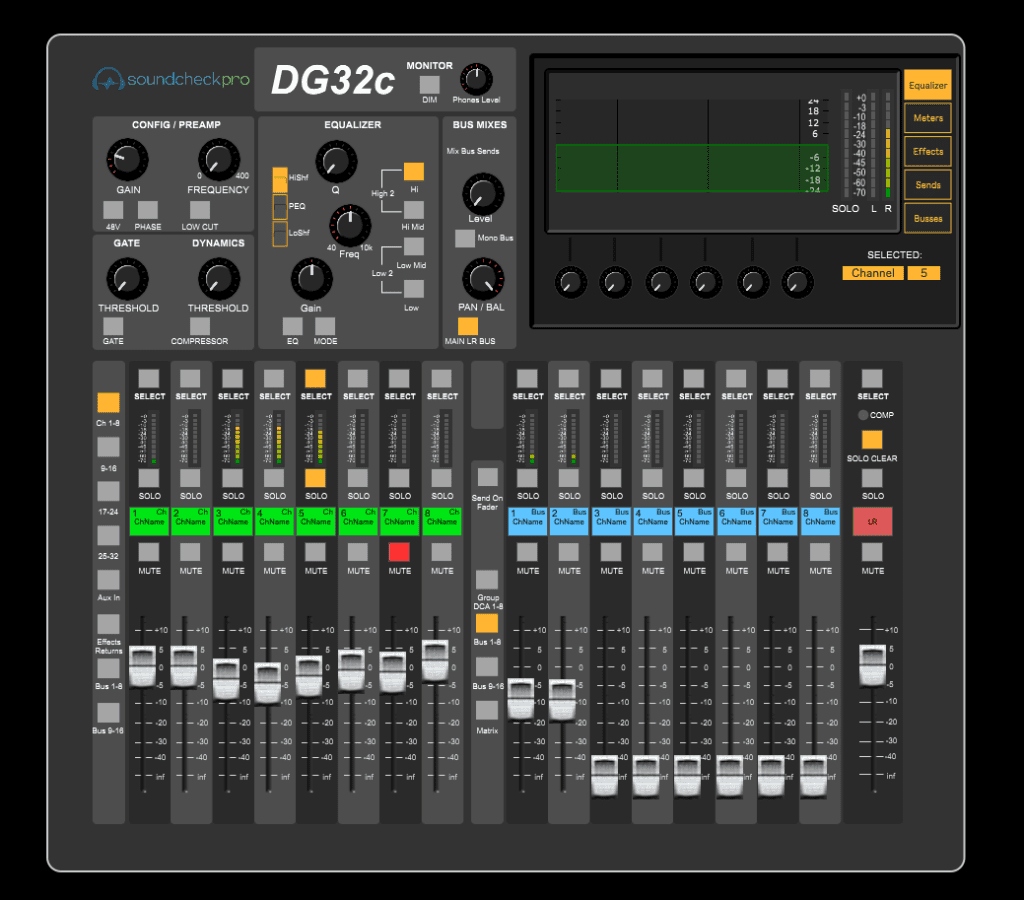
Task: Click the red LR main label
Action: [872, 521]
